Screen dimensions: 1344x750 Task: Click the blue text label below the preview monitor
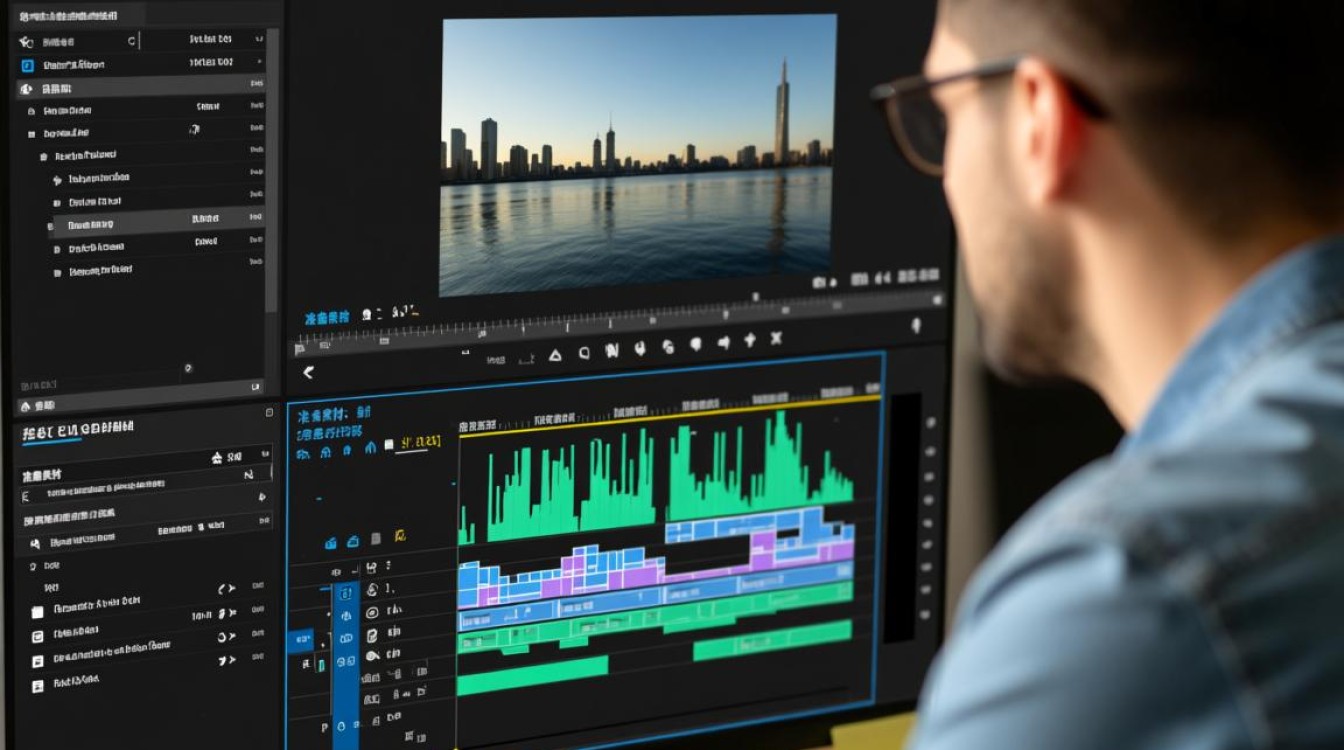[327, 317]
